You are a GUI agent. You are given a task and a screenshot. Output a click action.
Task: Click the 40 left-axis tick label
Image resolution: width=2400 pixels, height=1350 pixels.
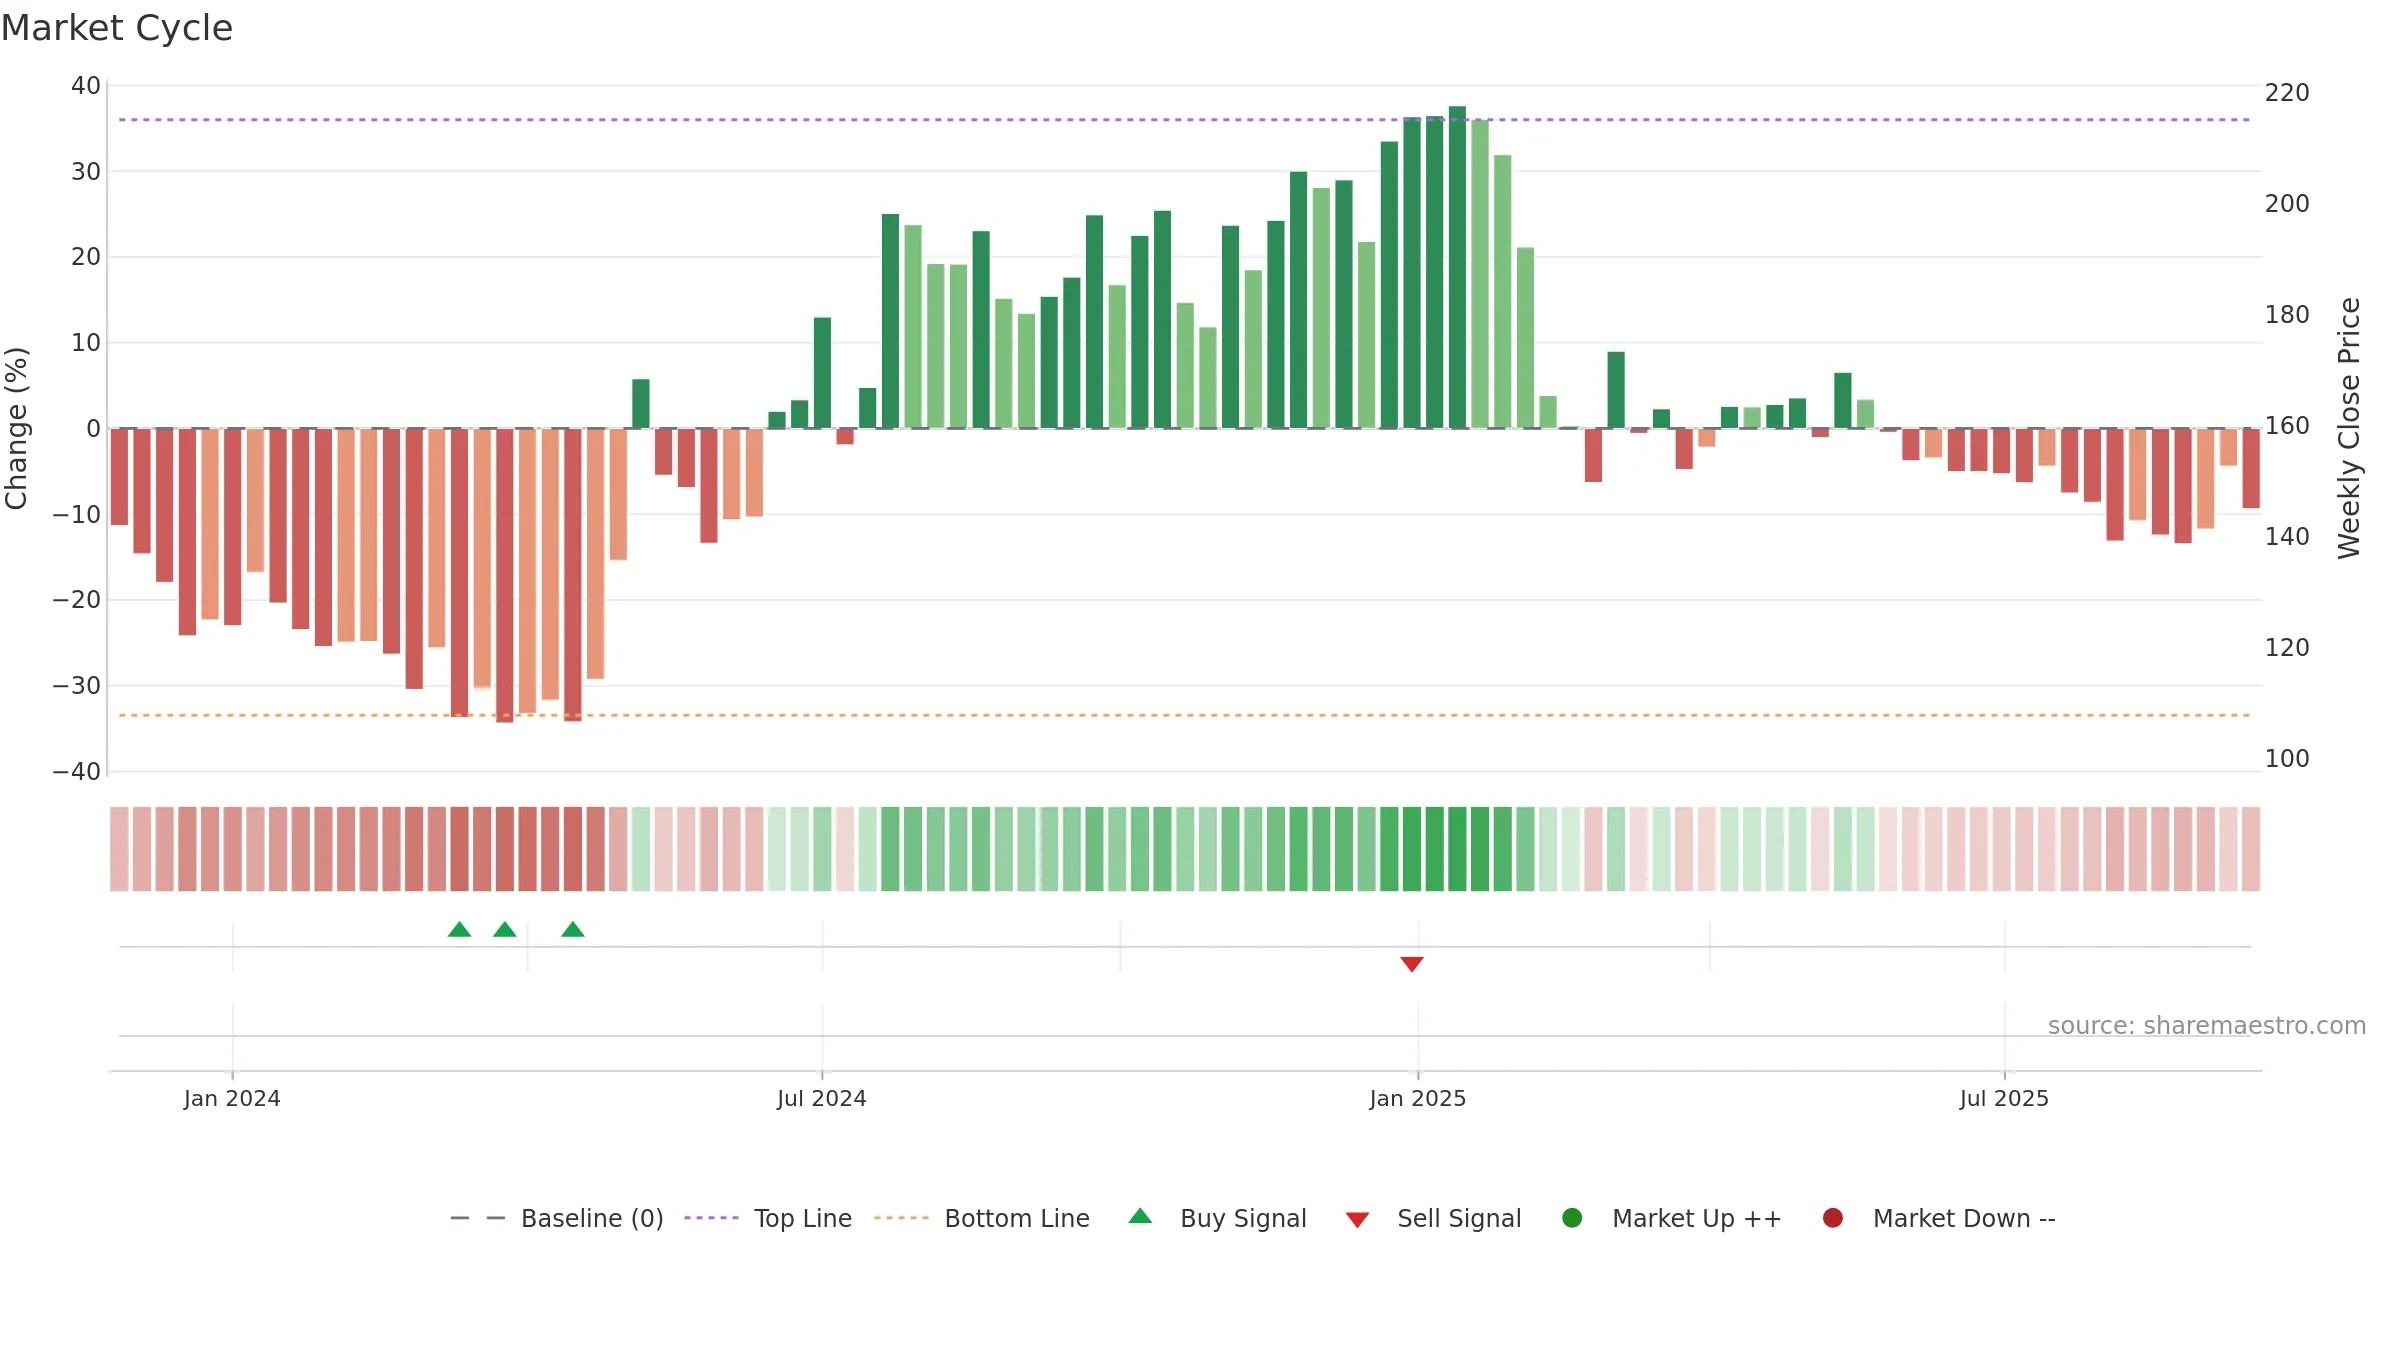point(86,86)
